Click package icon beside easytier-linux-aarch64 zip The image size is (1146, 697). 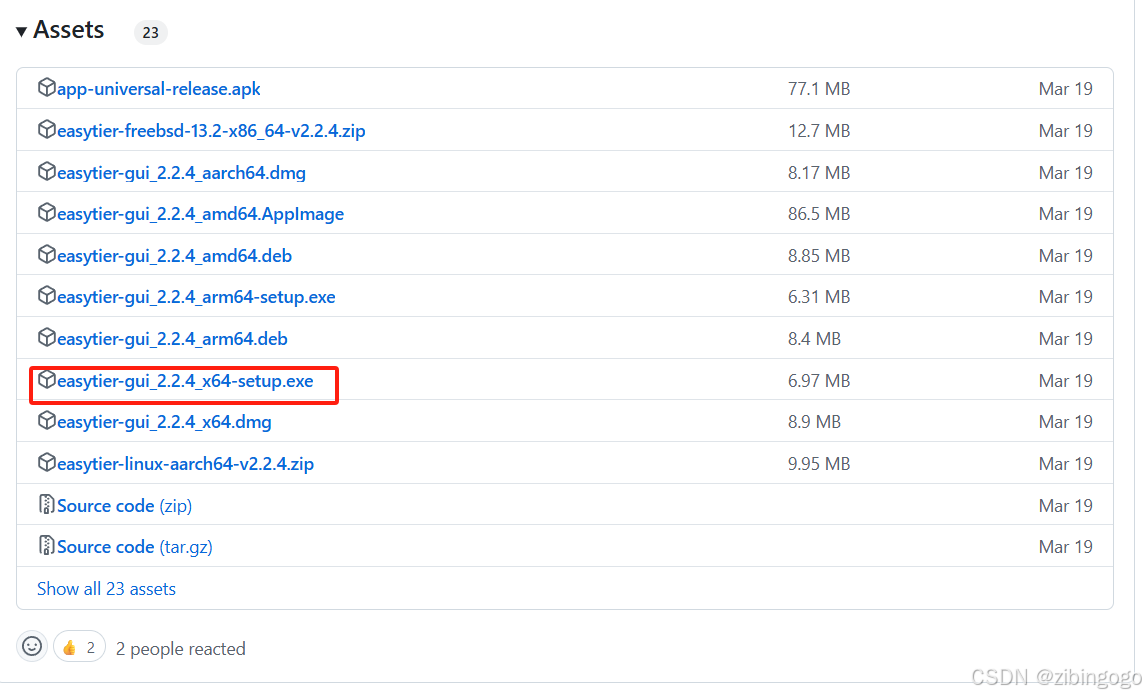click(x=46, y=462)
